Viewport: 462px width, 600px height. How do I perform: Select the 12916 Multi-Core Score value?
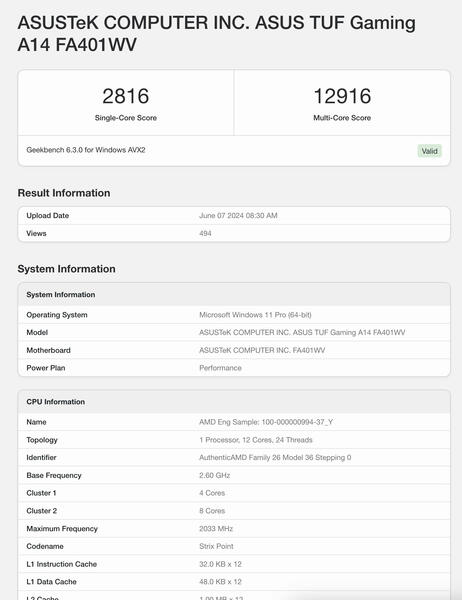(342, 96)
